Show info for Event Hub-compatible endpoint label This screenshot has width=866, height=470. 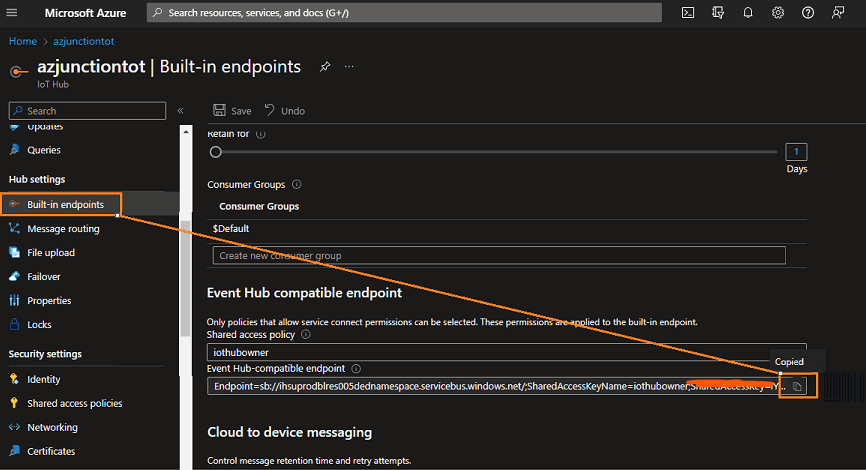click(356, 368)
